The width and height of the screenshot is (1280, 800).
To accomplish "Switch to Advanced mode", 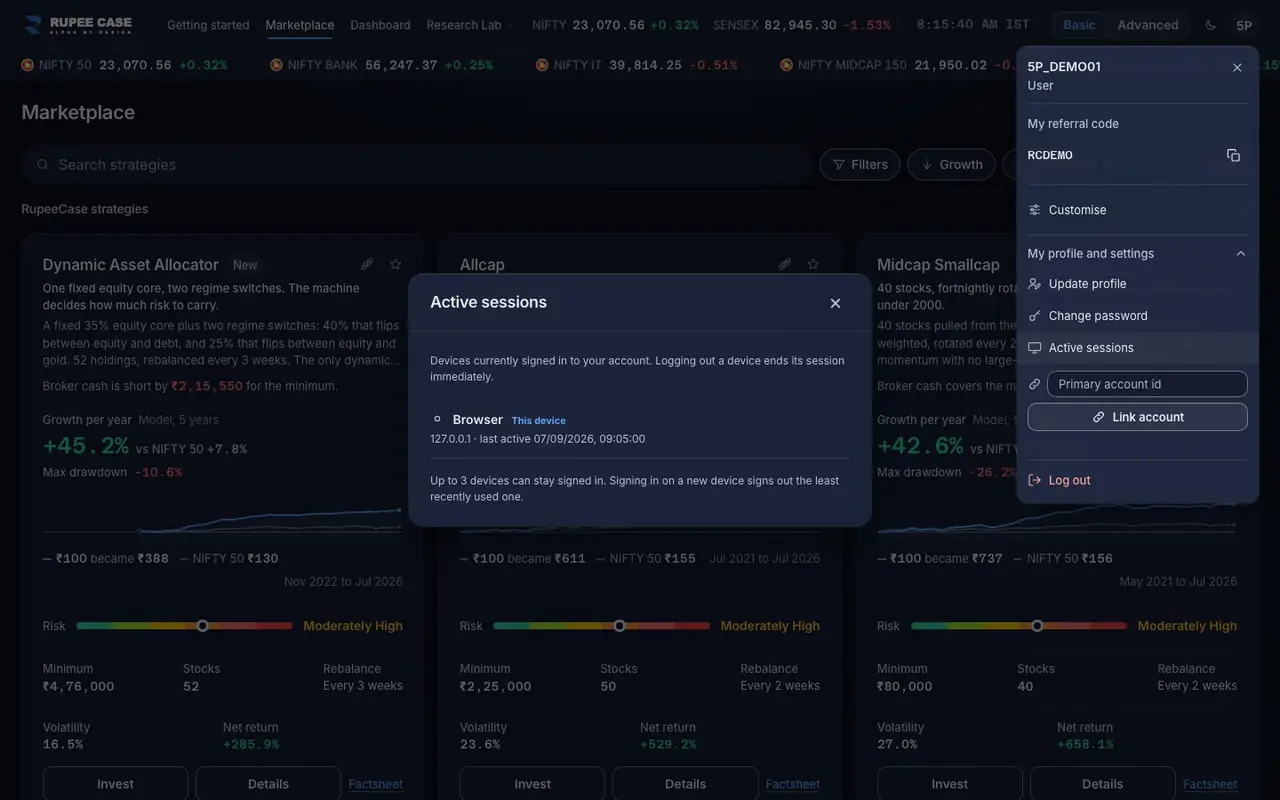I will 1148,25.
